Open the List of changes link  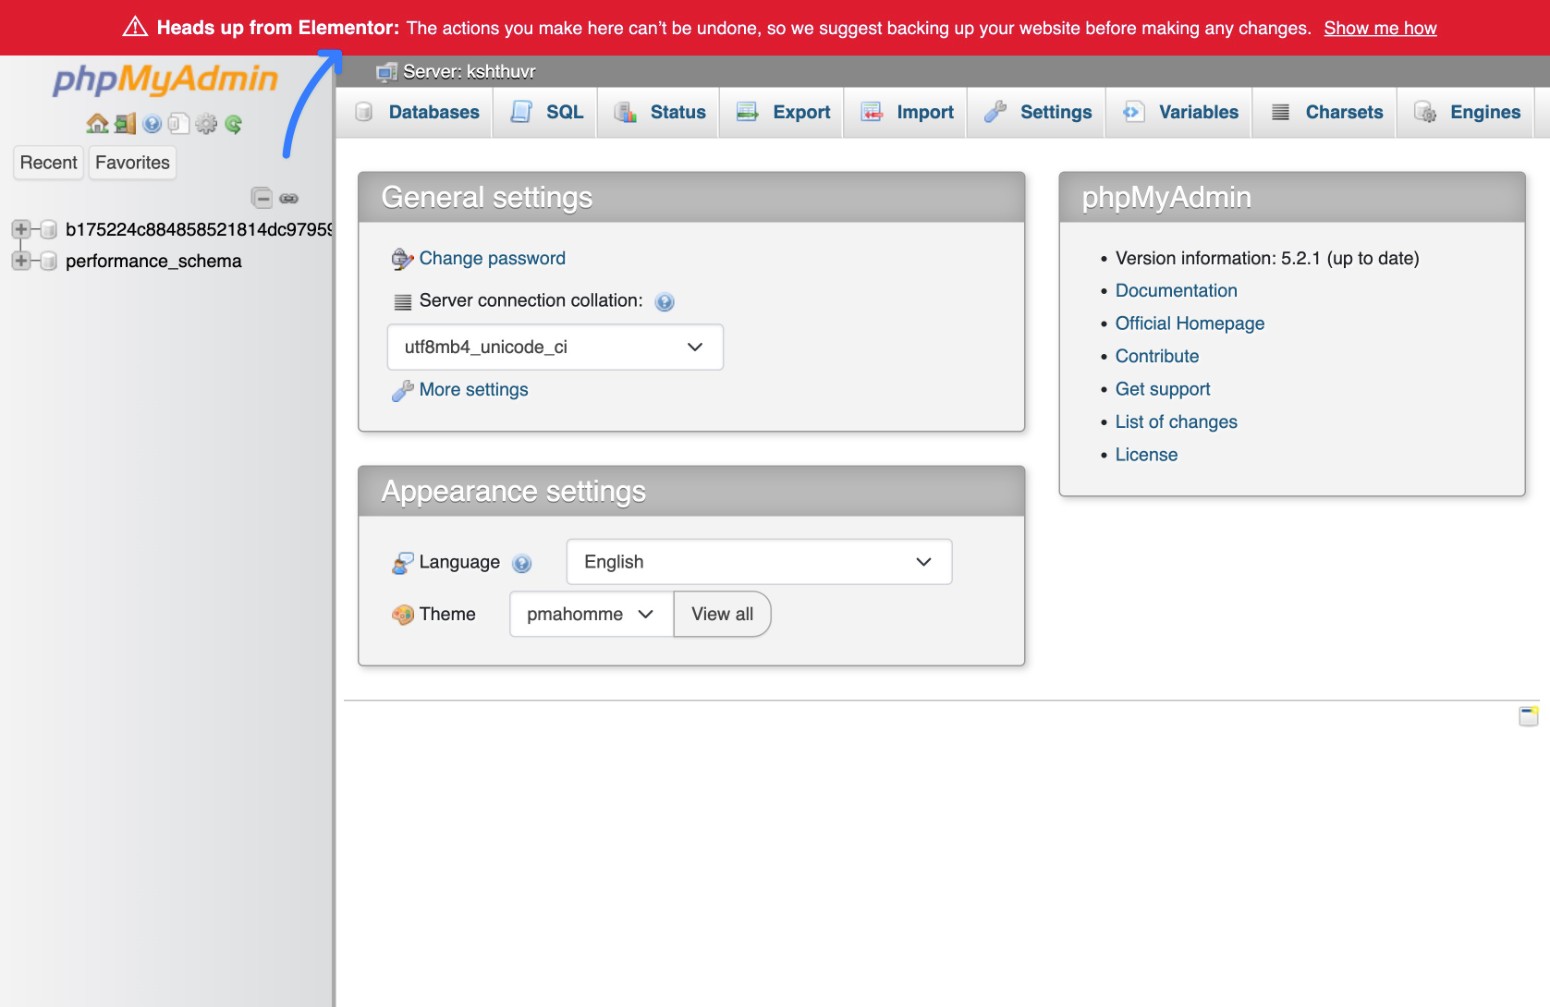[1176, 423]
